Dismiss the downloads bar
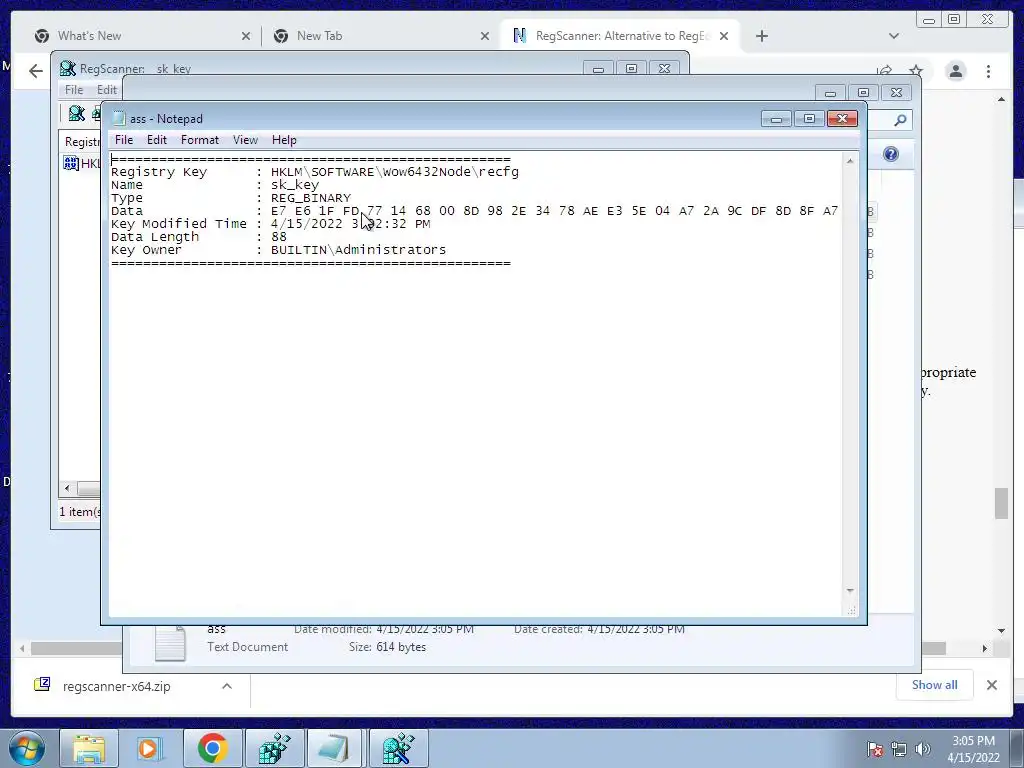 click(991, 685)
